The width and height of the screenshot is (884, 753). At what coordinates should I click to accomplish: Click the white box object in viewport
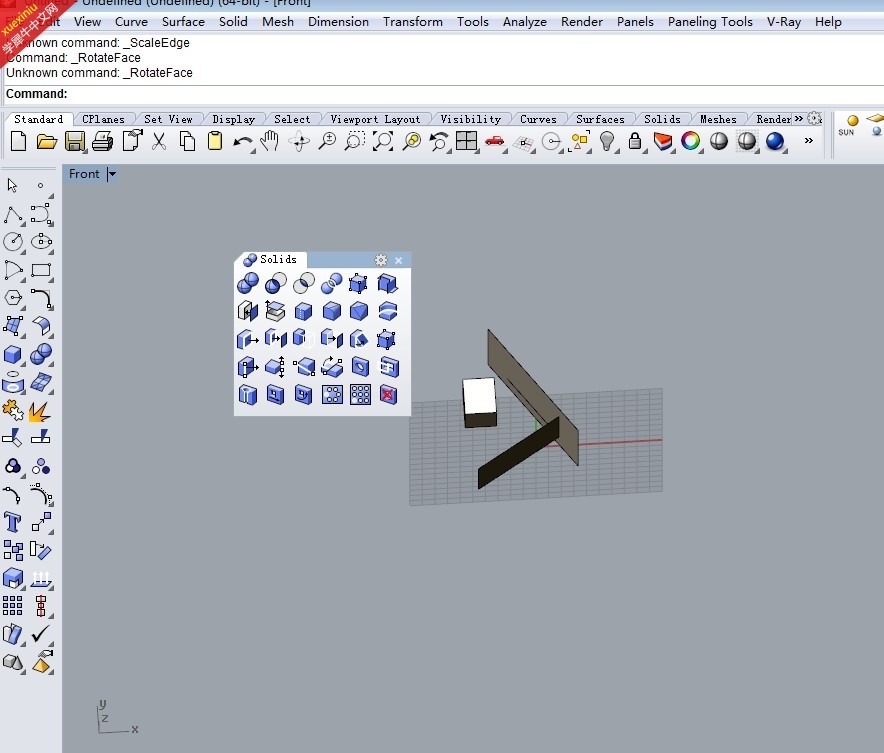[x=480, y=402]
